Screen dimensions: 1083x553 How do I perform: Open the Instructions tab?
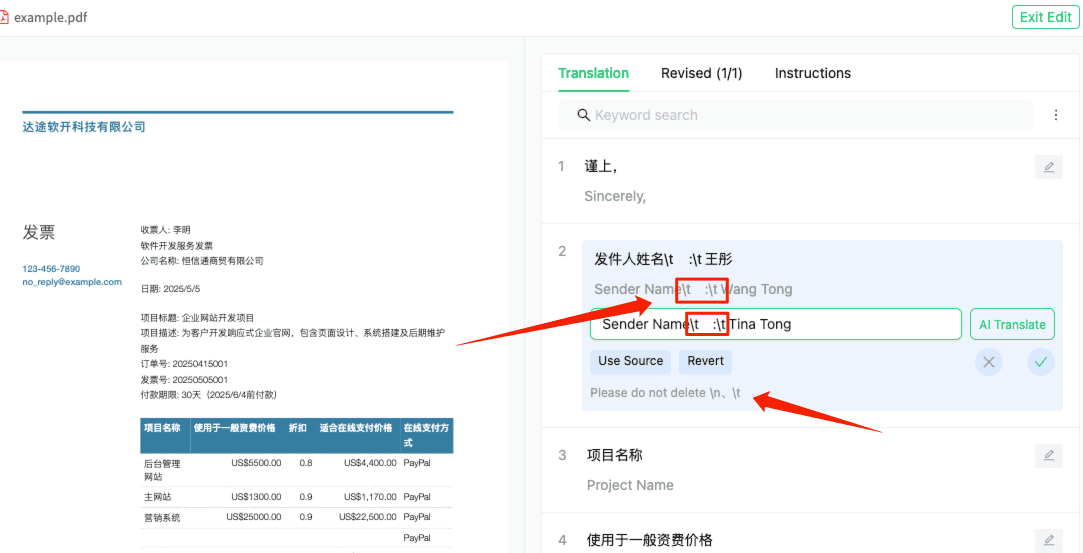pos(812,73)
